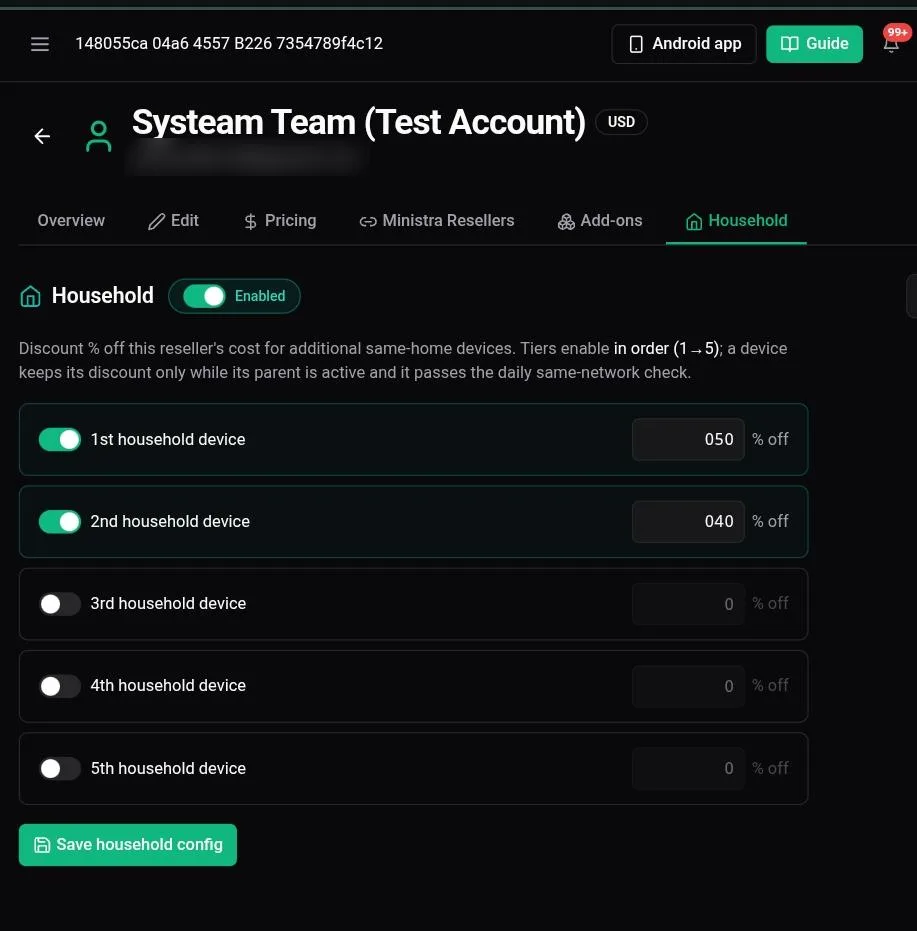Click the 4th household device label
Image resolution: width=917 pixels, height=931 pixels.
coord(168,685)
